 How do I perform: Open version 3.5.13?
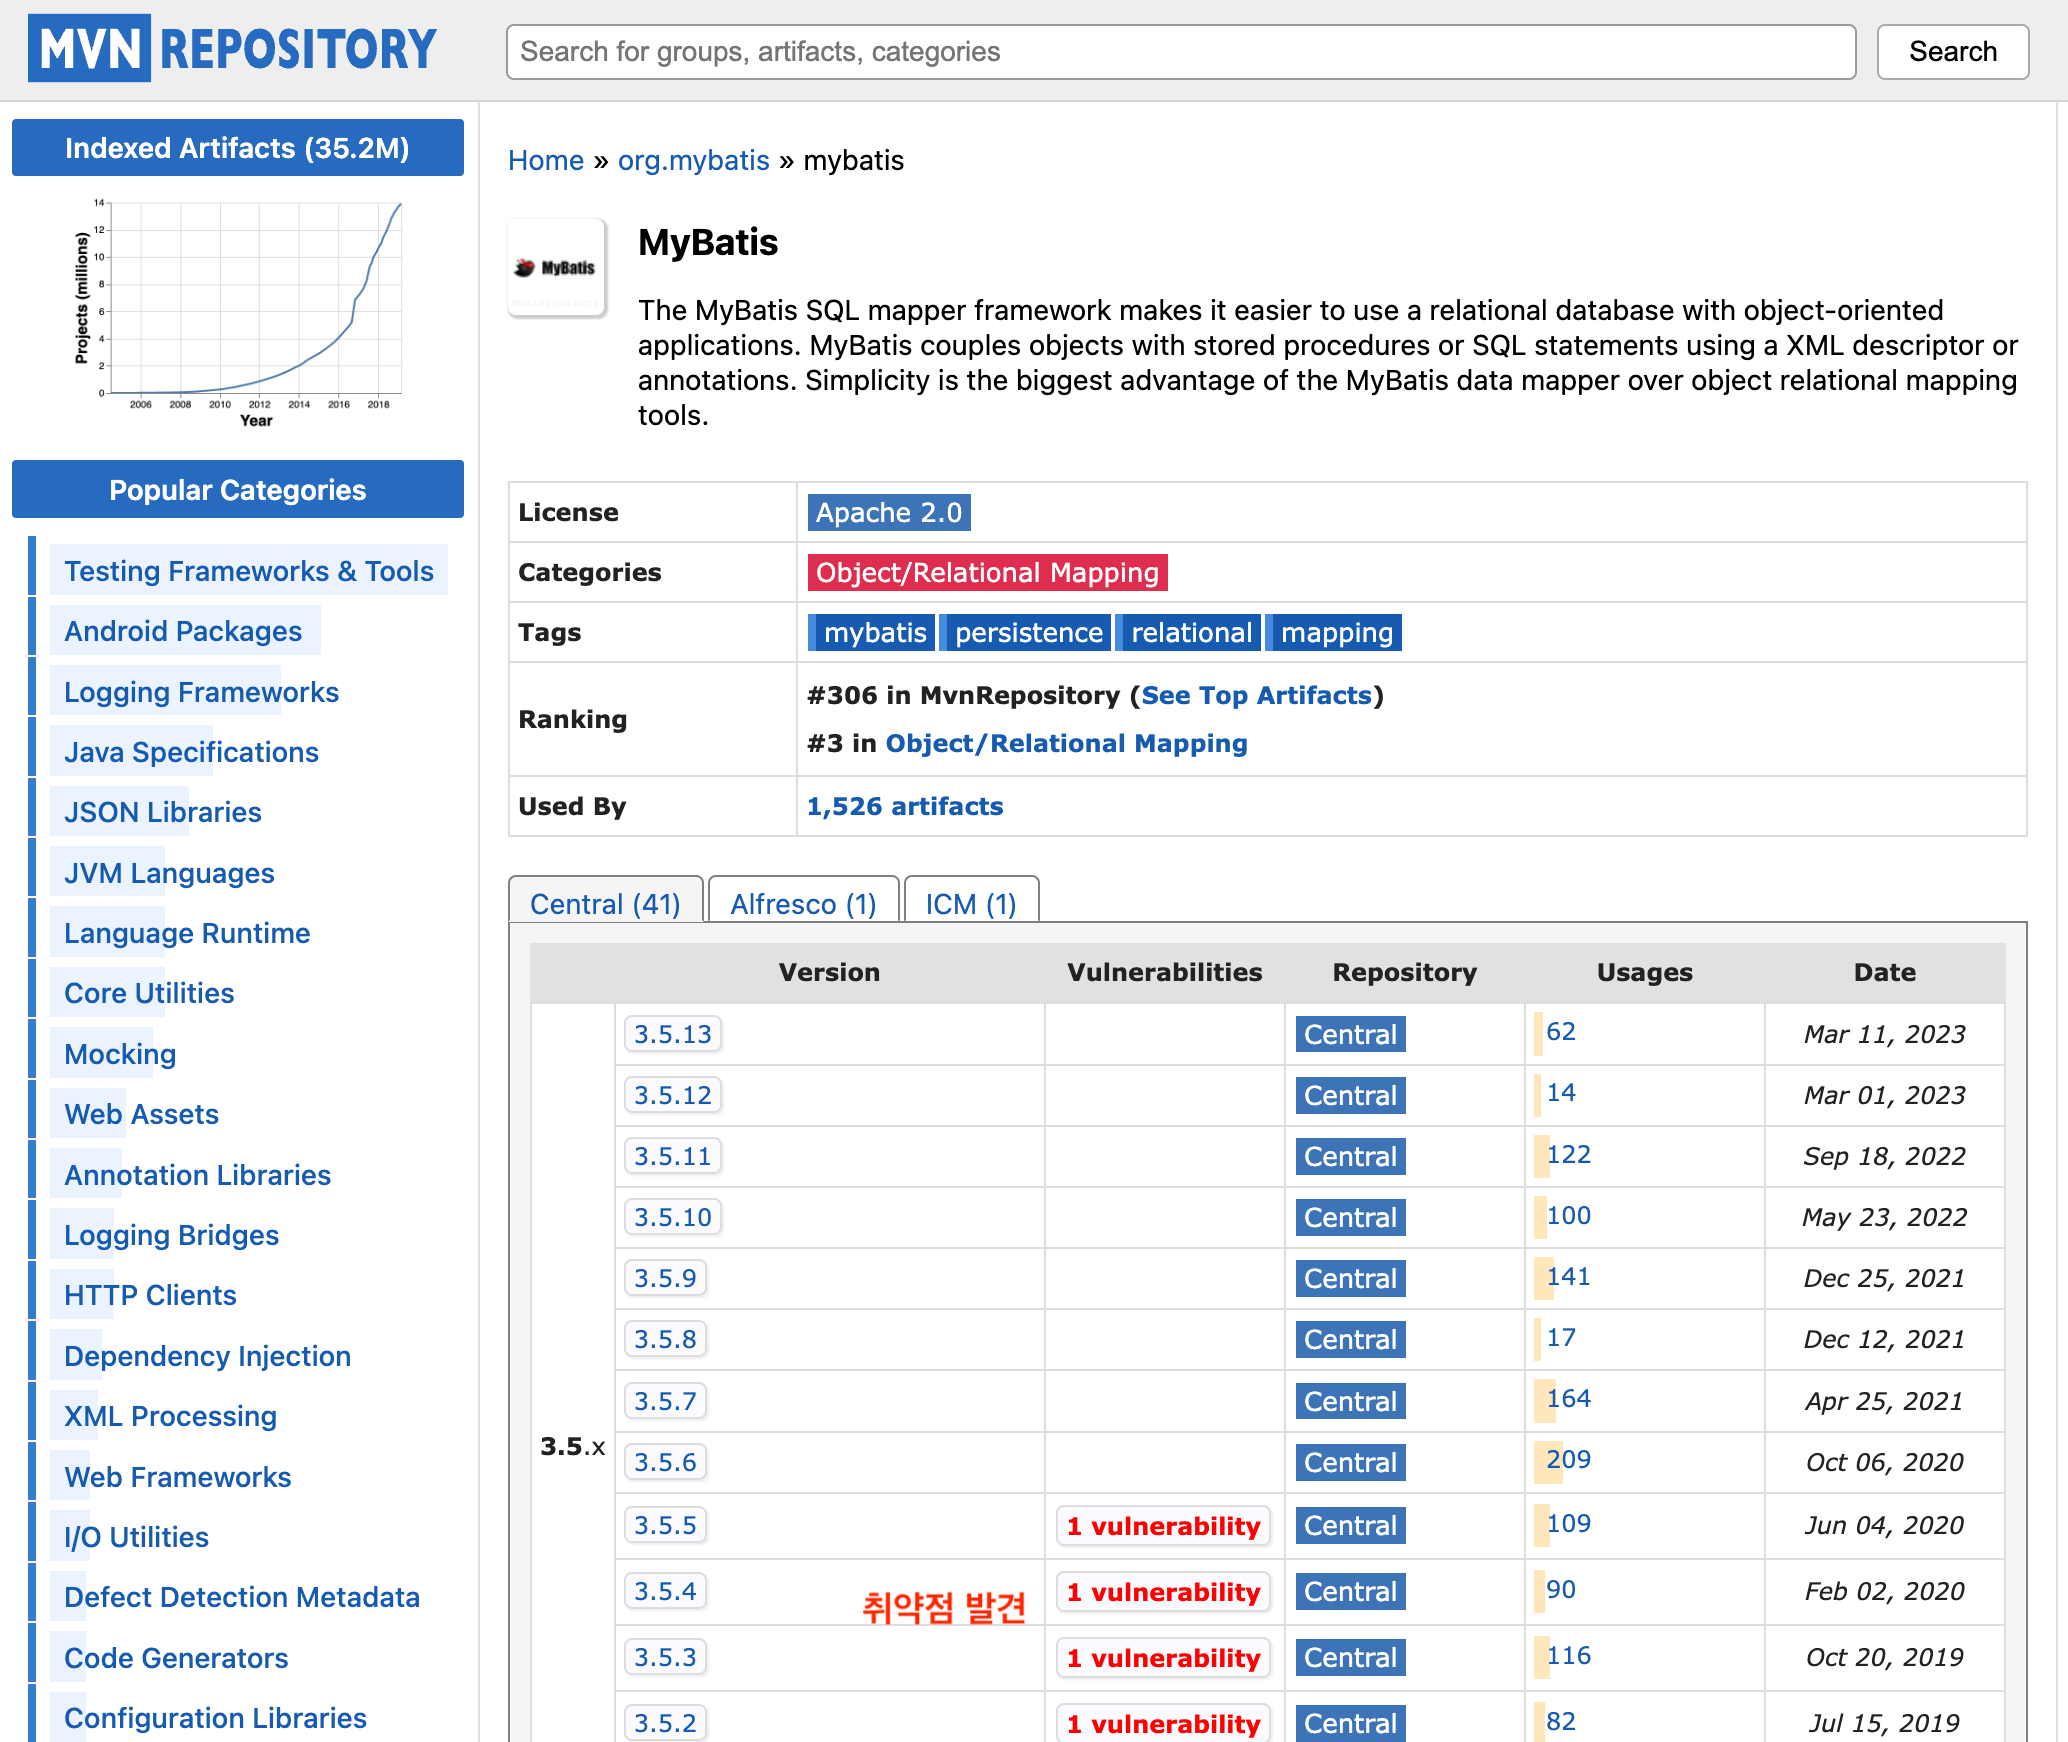672,1034
